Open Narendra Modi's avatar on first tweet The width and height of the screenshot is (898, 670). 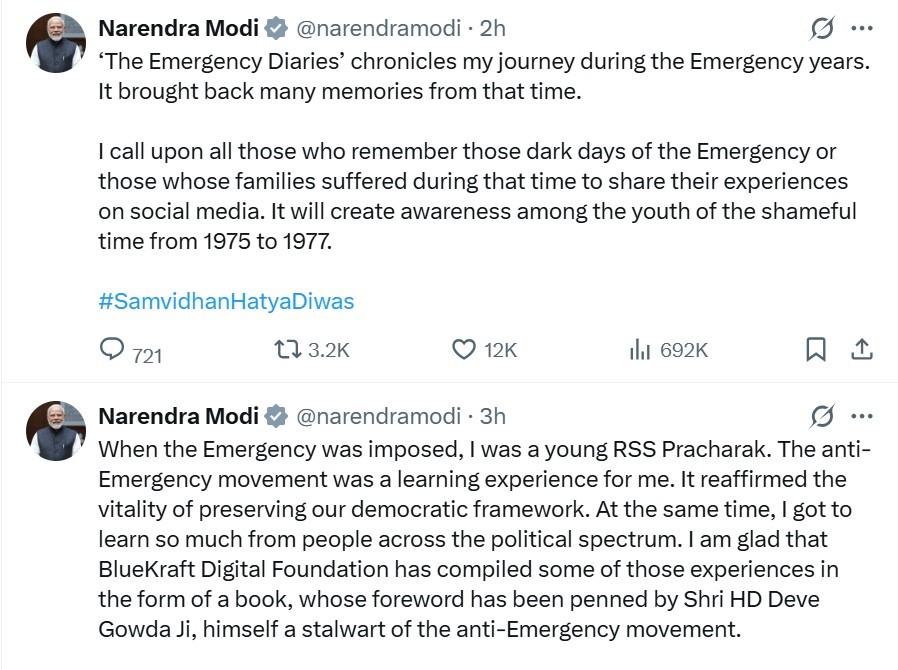56,43
